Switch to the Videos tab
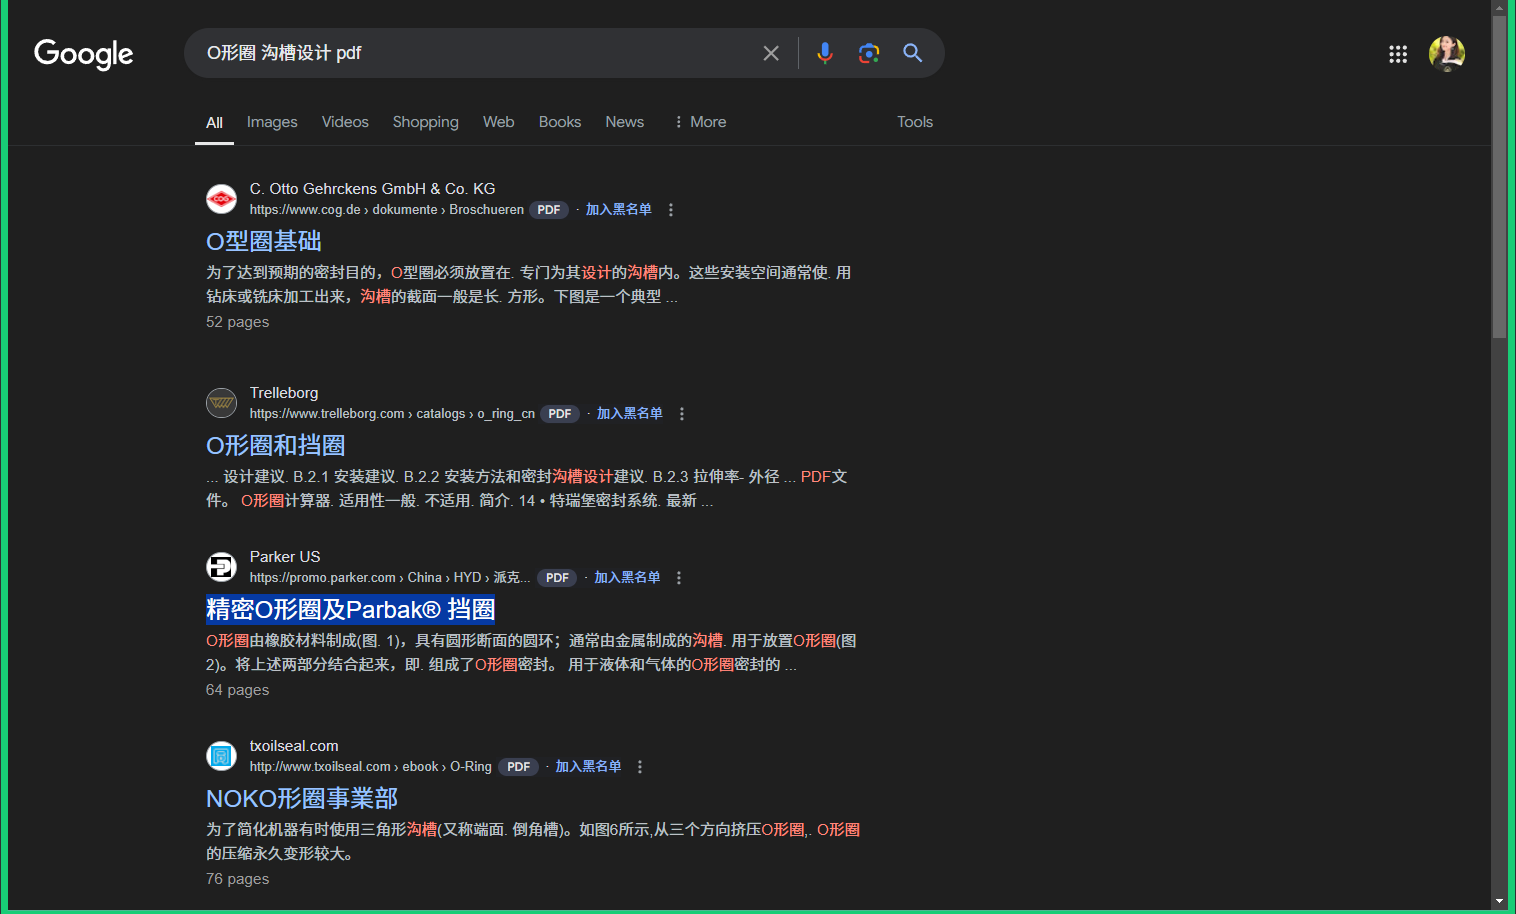Image resolution: width=1516 pixels, height=914 pixels. tap(345, 122)
